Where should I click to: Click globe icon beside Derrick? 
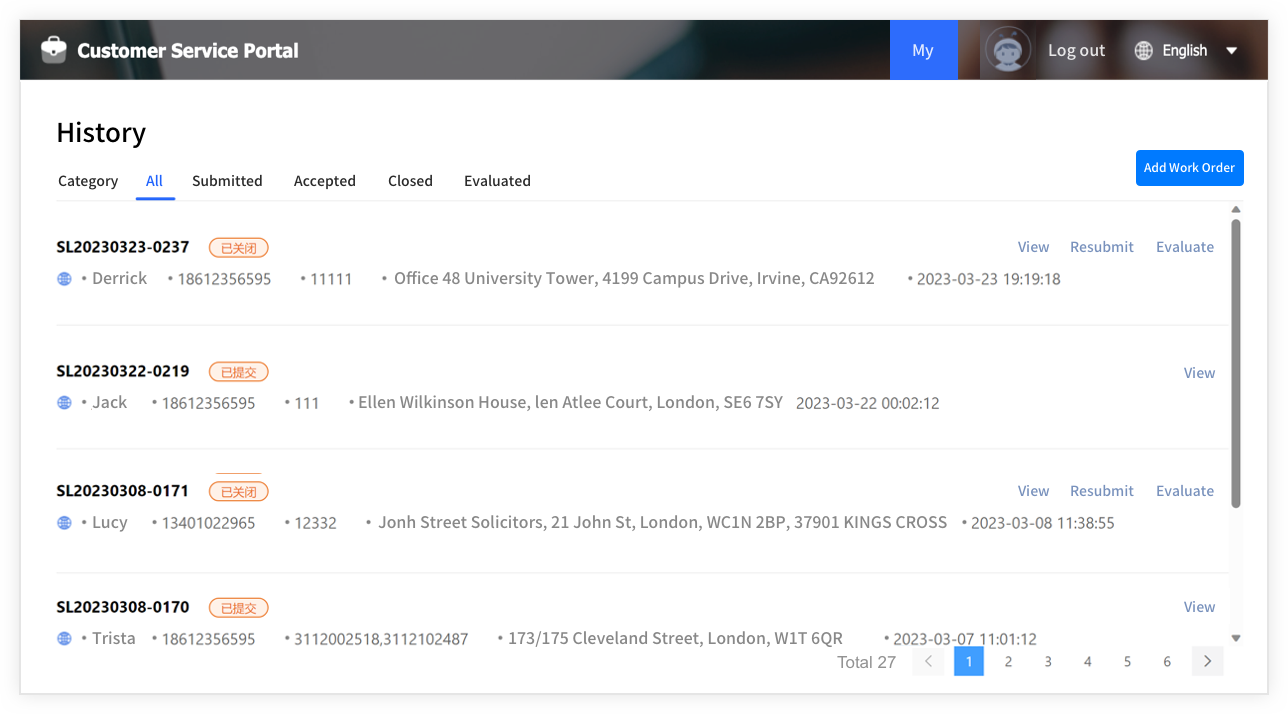tap(64, 279)
